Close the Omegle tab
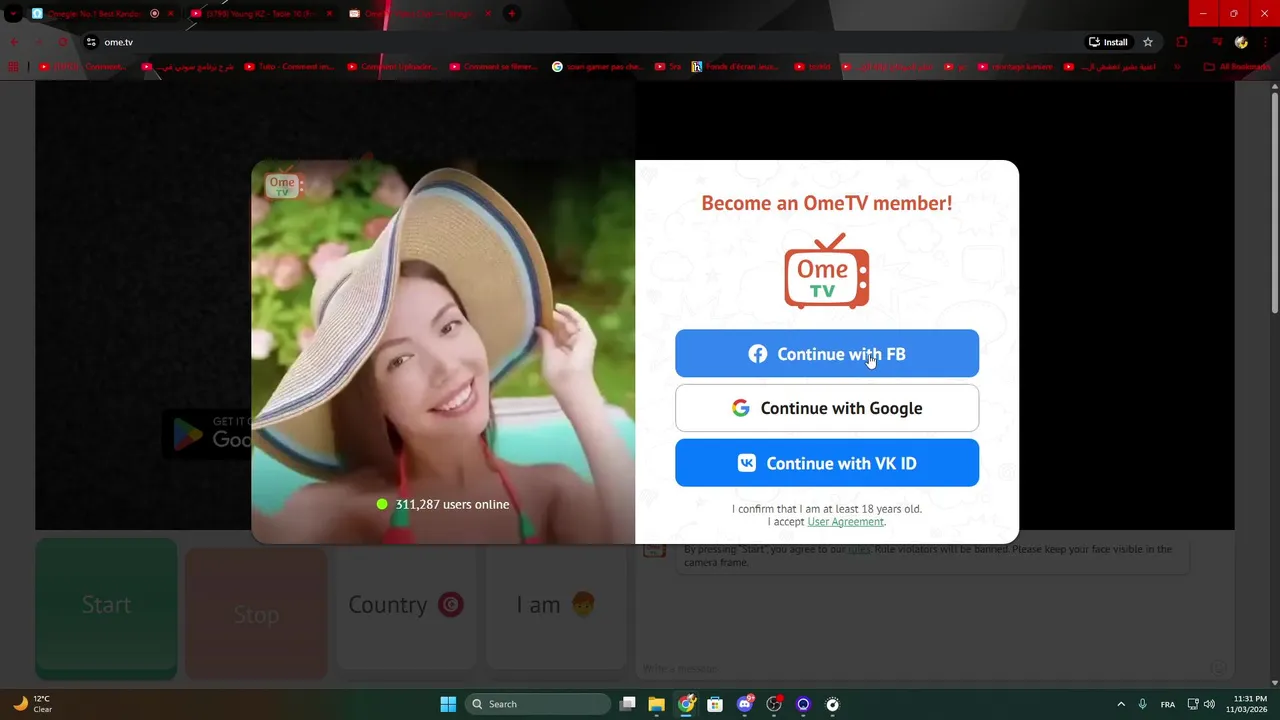 (x=172, y=14)
